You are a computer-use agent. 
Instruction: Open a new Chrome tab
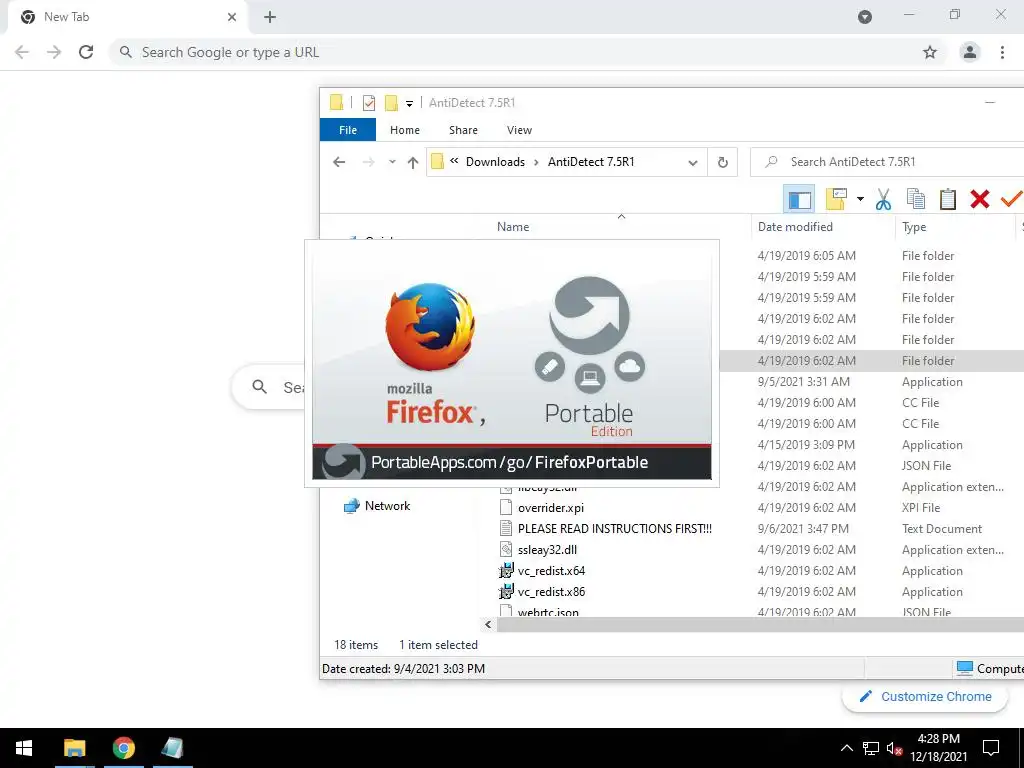point(270,17)
